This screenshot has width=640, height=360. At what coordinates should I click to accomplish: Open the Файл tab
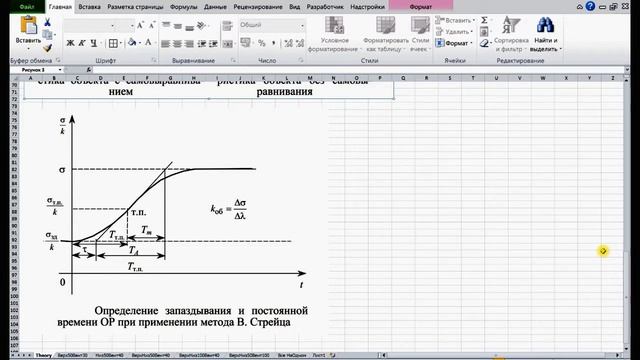(x=27, y=7)
